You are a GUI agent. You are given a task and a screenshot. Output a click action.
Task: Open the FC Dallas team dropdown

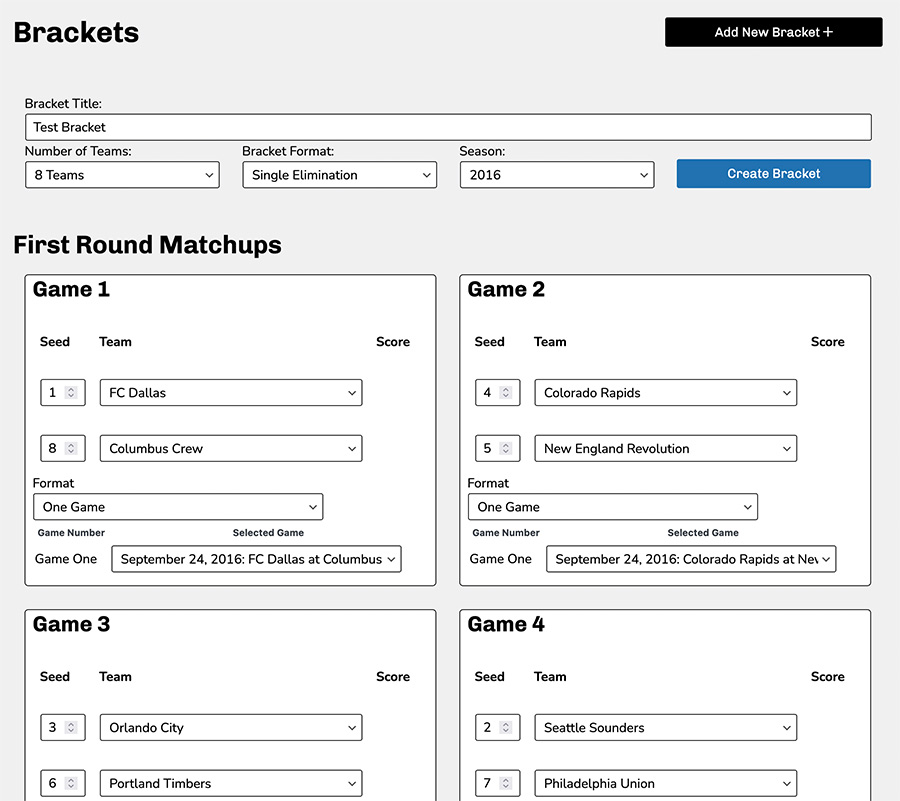click(x=231, y=392)
